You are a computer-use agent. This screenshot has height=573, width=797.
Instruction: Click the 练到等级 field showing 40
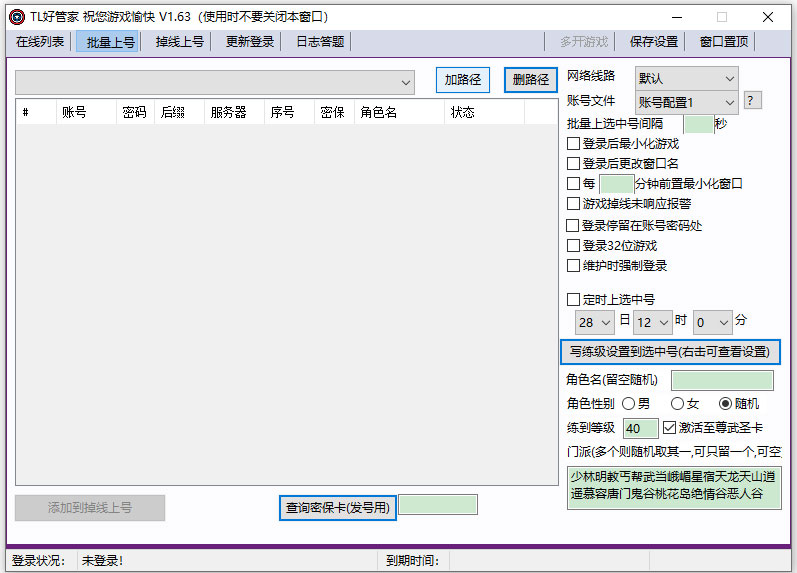[640, 429]
